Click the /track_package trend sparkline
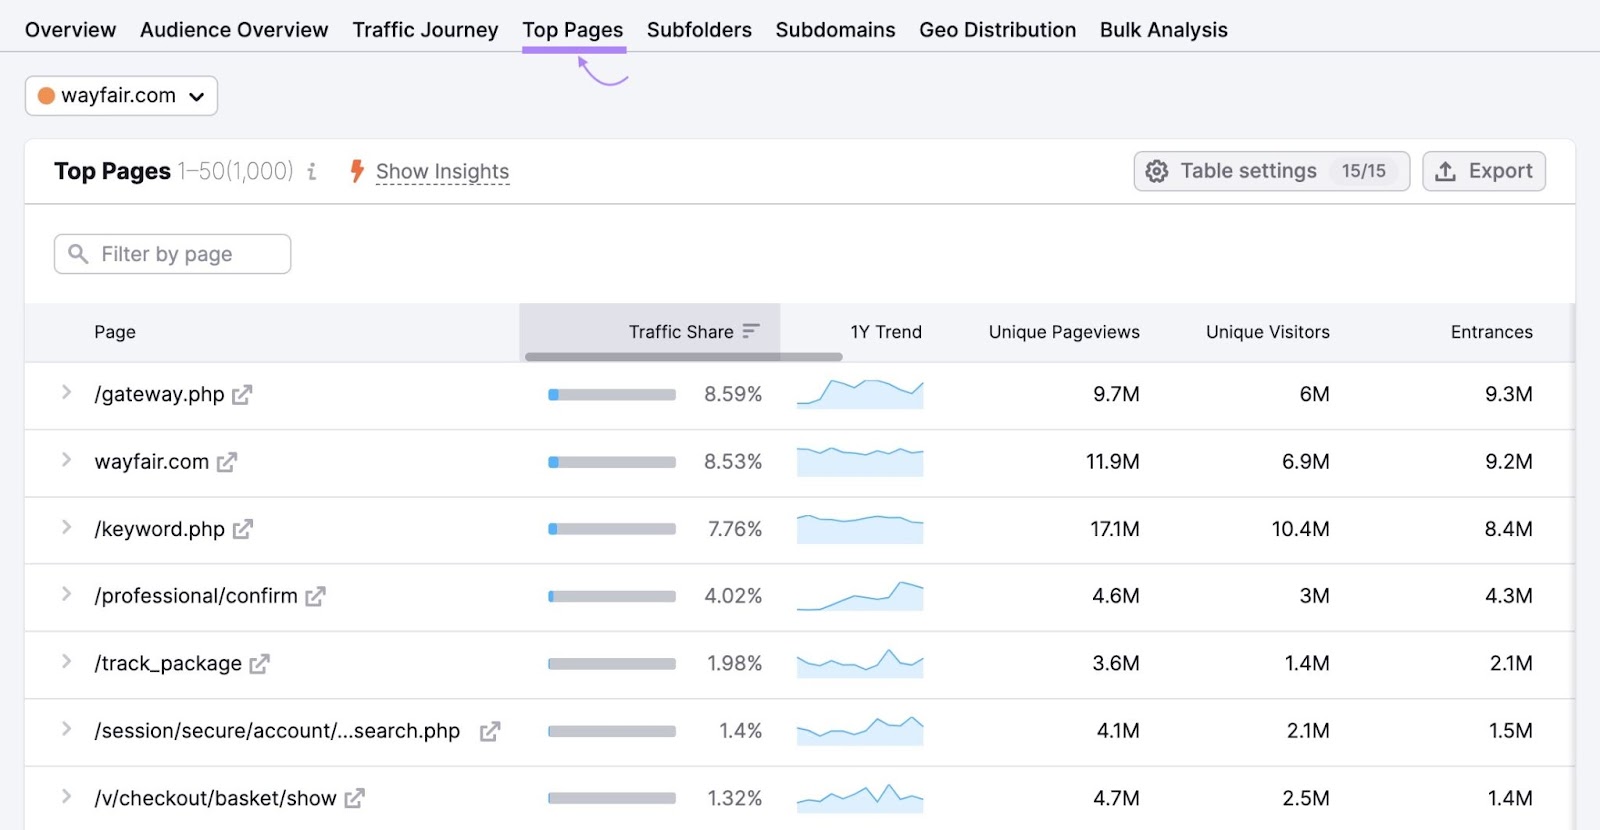 pos(860,663)
